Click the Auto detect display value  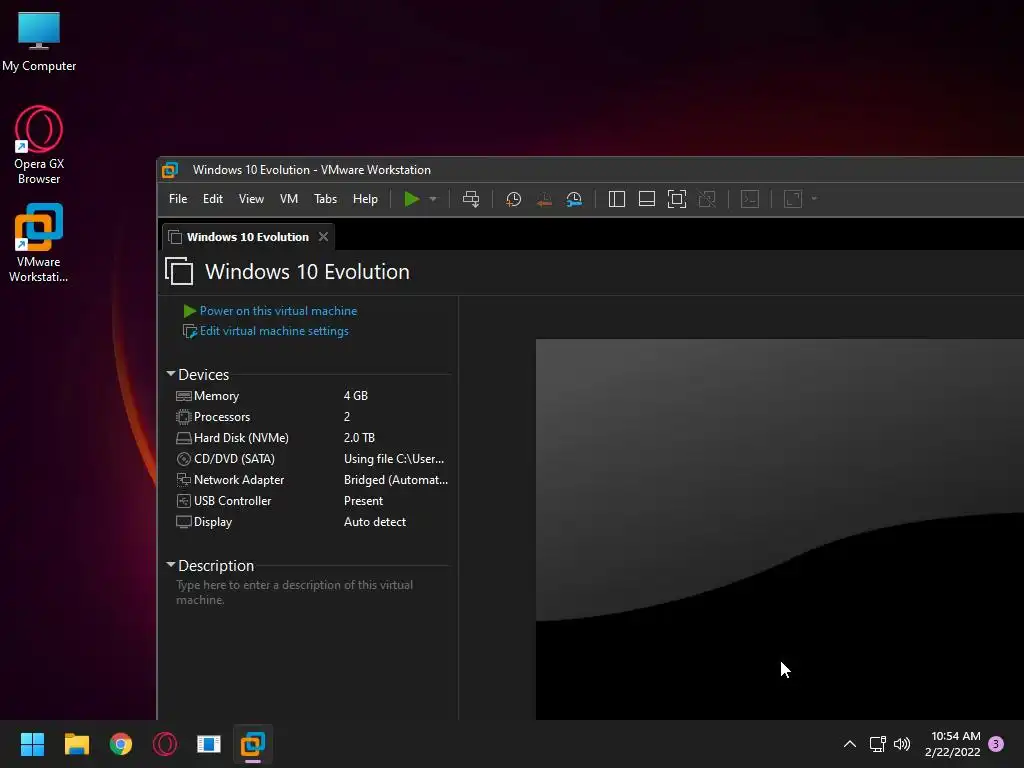click(375, 521)
